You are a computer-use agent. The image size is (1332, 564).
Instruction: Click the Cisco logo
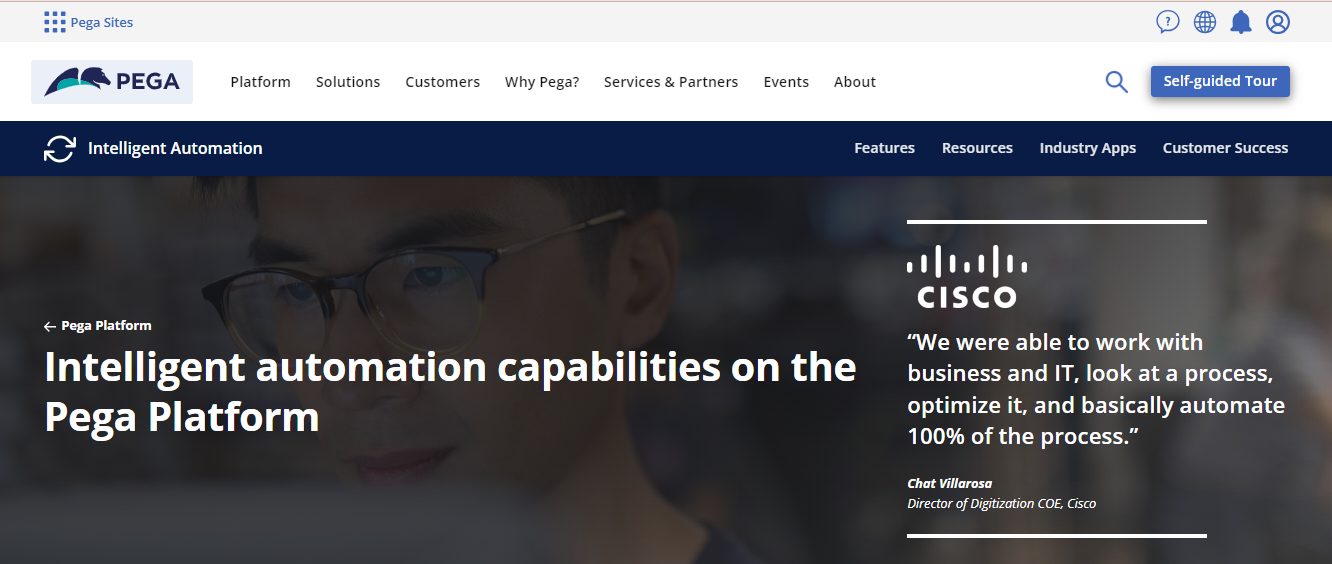[x=967, y=276]
